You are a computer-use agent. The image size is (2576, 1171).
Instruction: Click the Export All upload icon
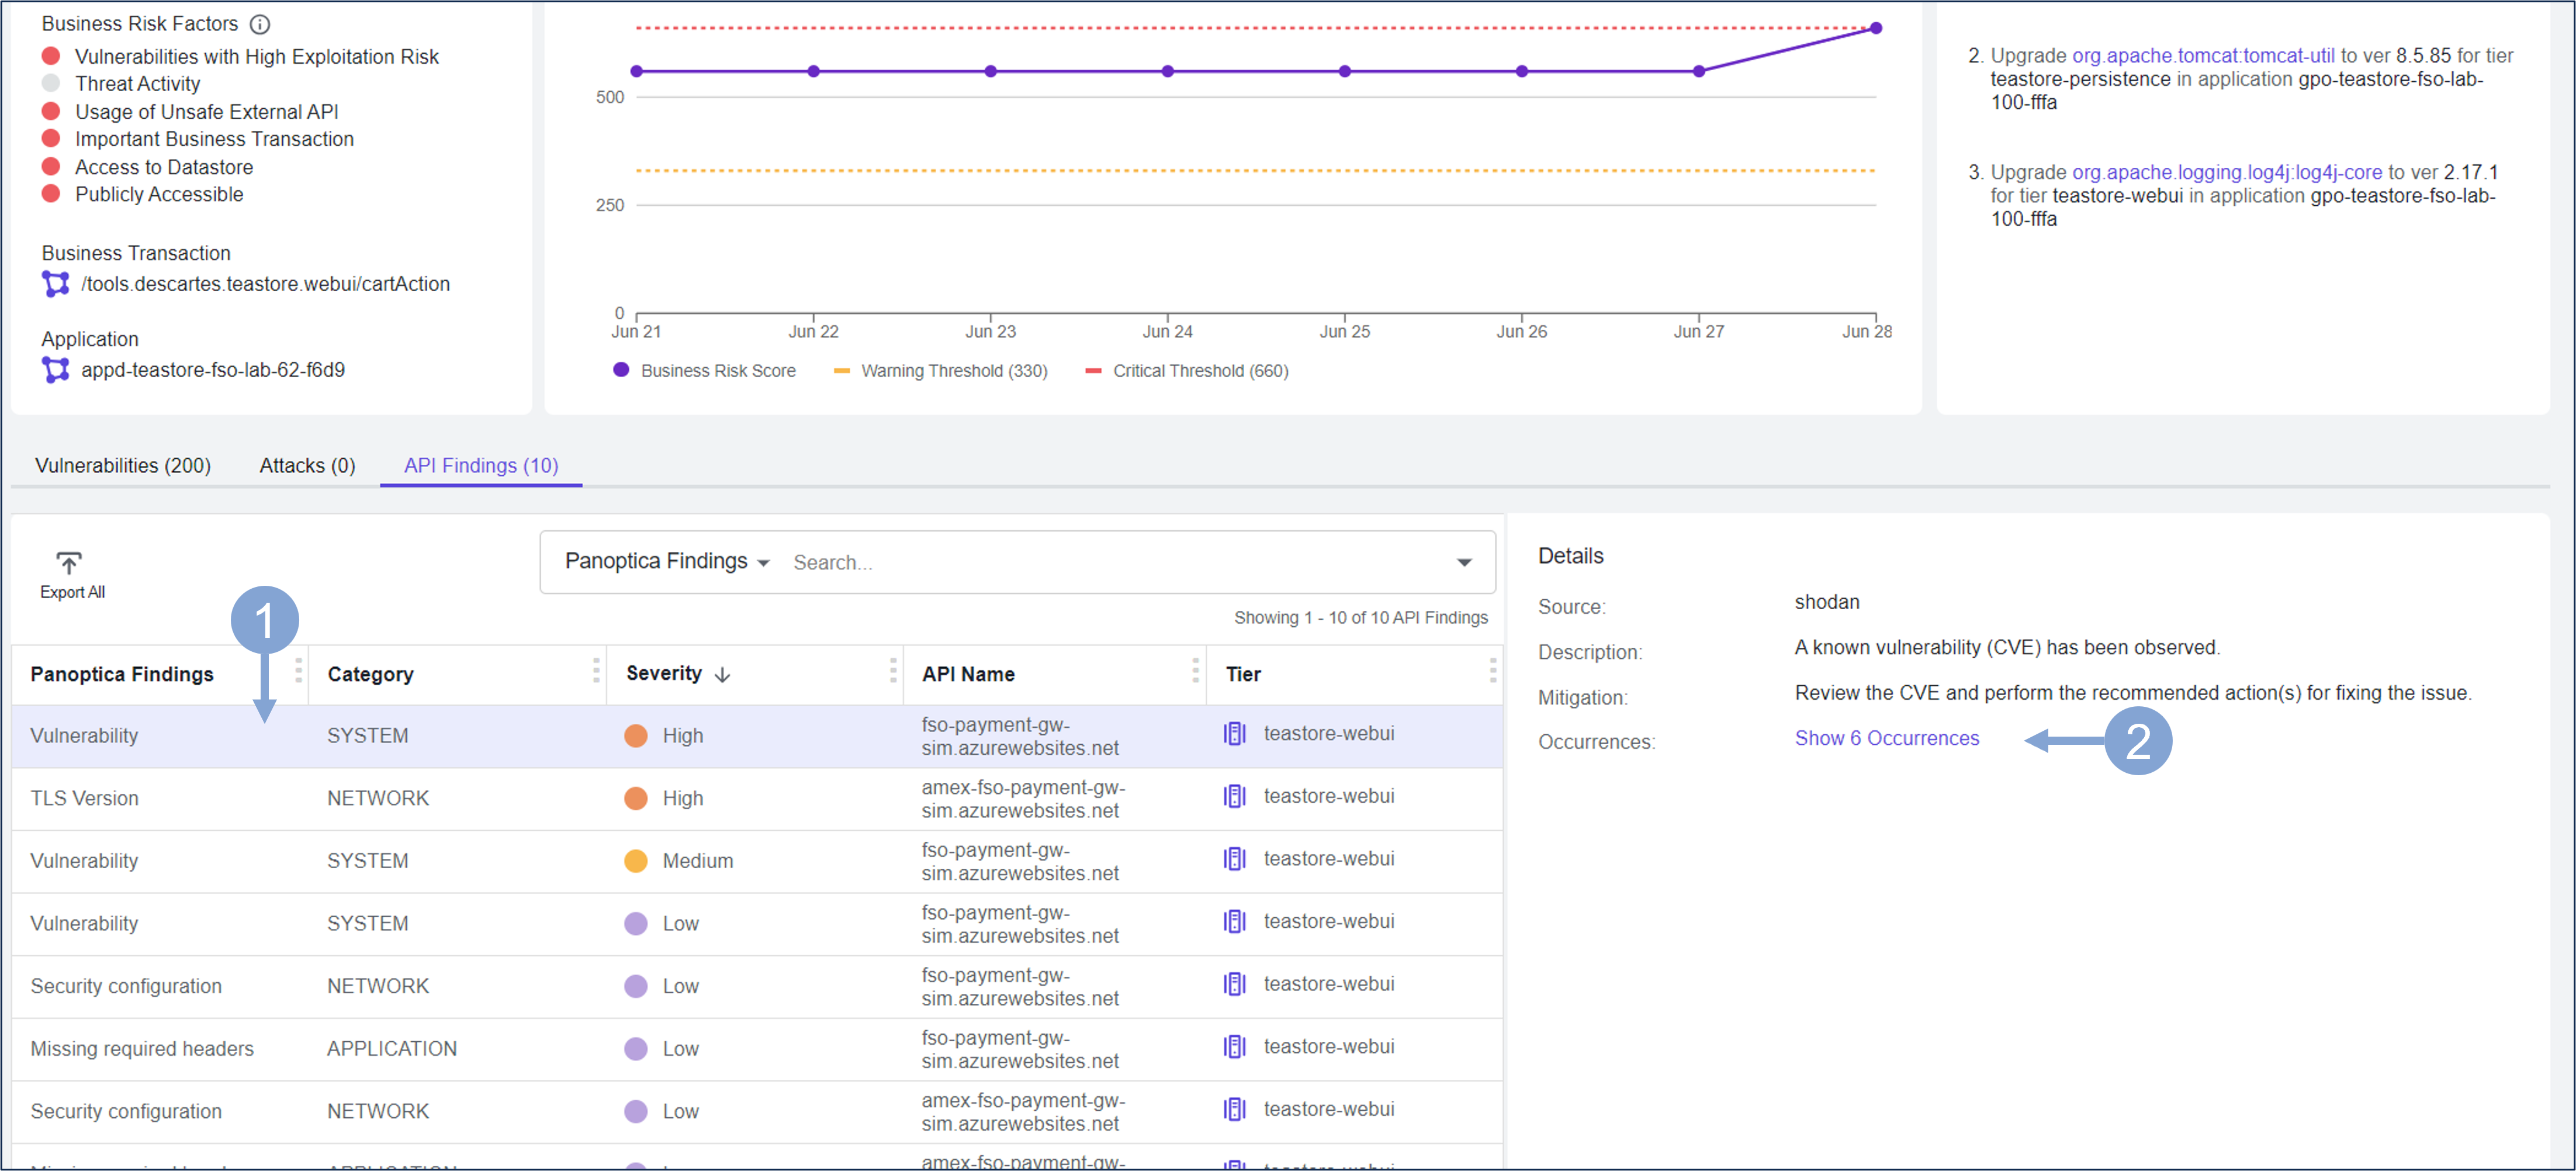pos(69,563)
